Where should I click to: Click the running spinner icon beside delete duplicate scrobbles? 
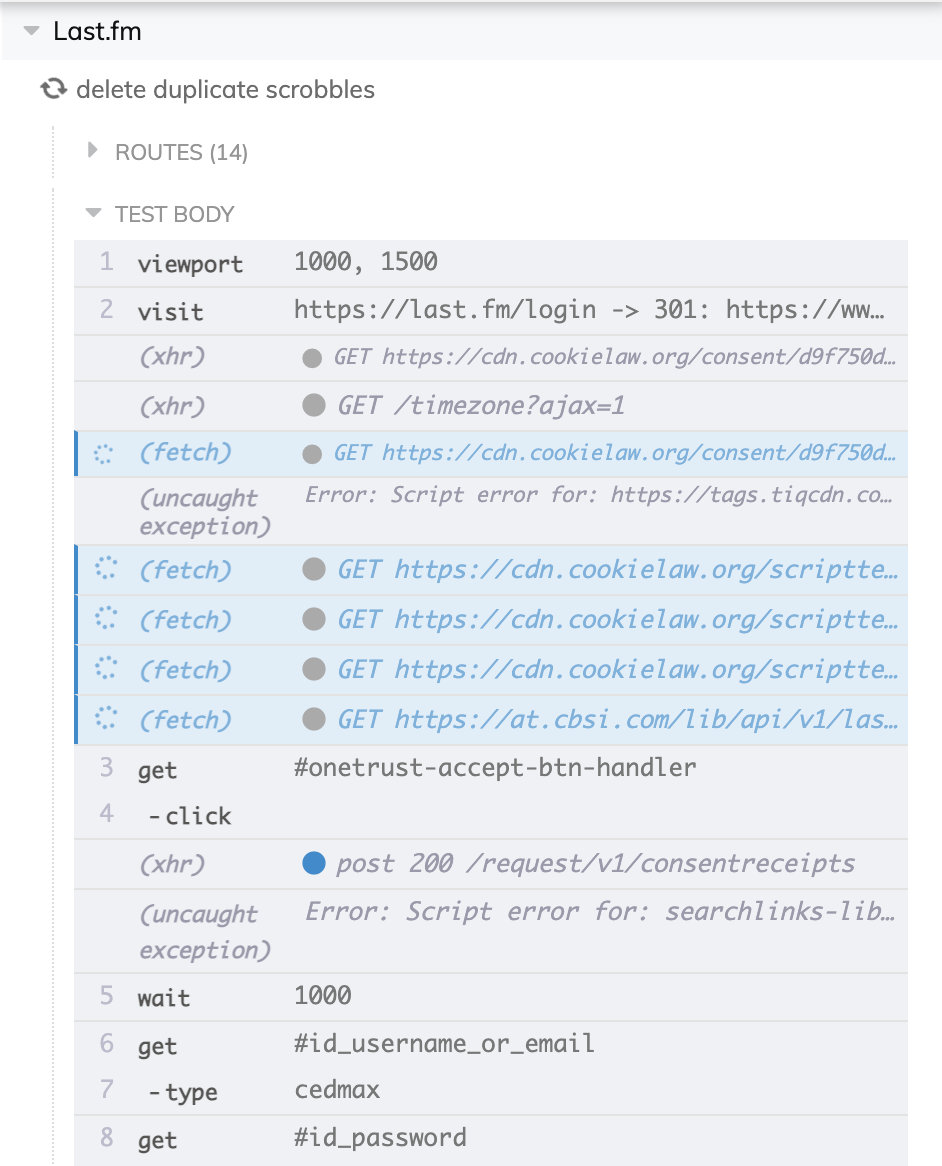tap(54, 89)
